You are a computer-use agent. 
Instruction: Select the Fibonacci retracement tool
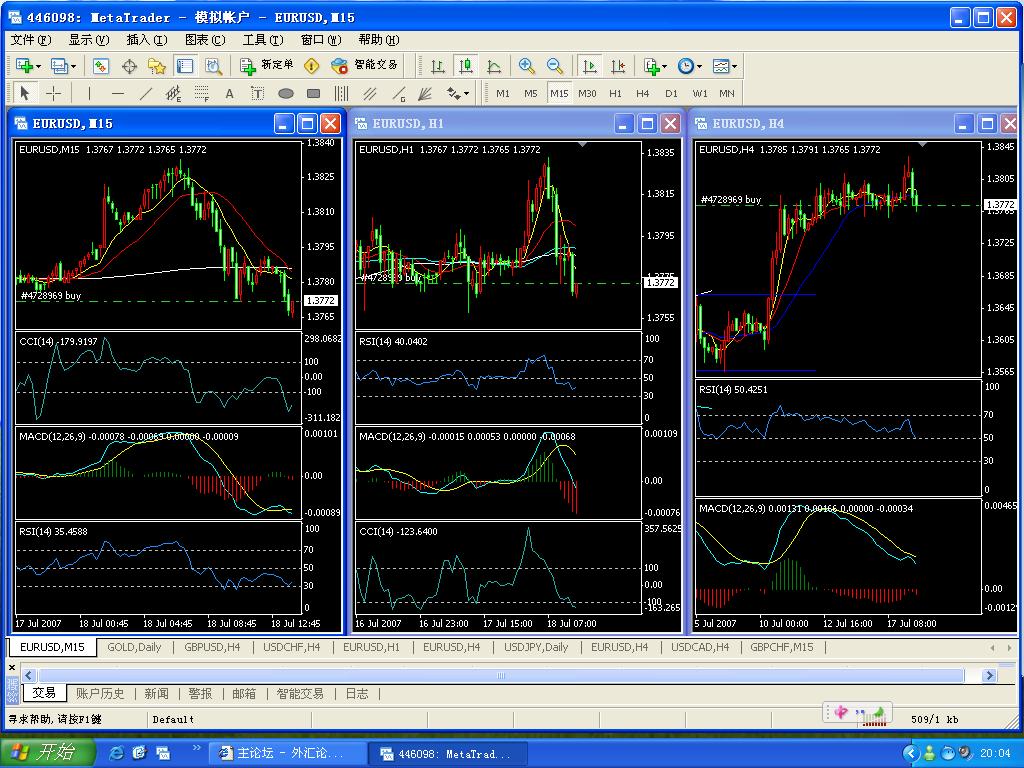tap(201, 93)
